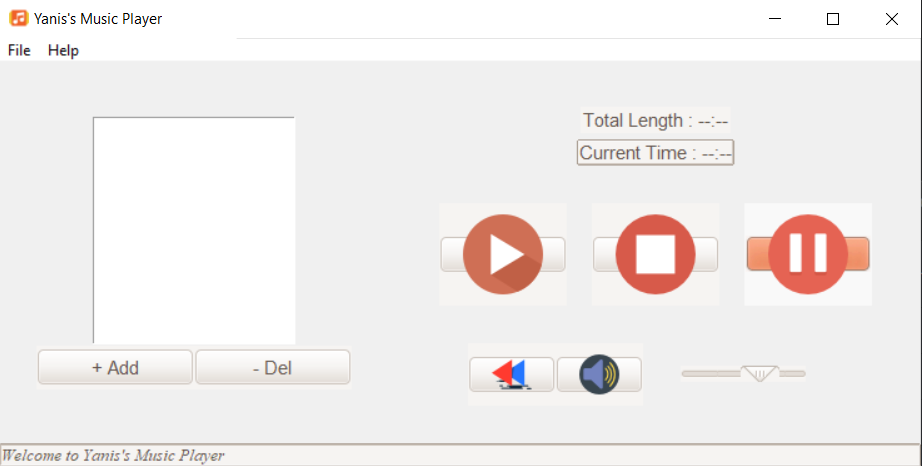Click inside the empty playlist box
Viewport: 922px width, 466px height.
click(x=194, y=230)
